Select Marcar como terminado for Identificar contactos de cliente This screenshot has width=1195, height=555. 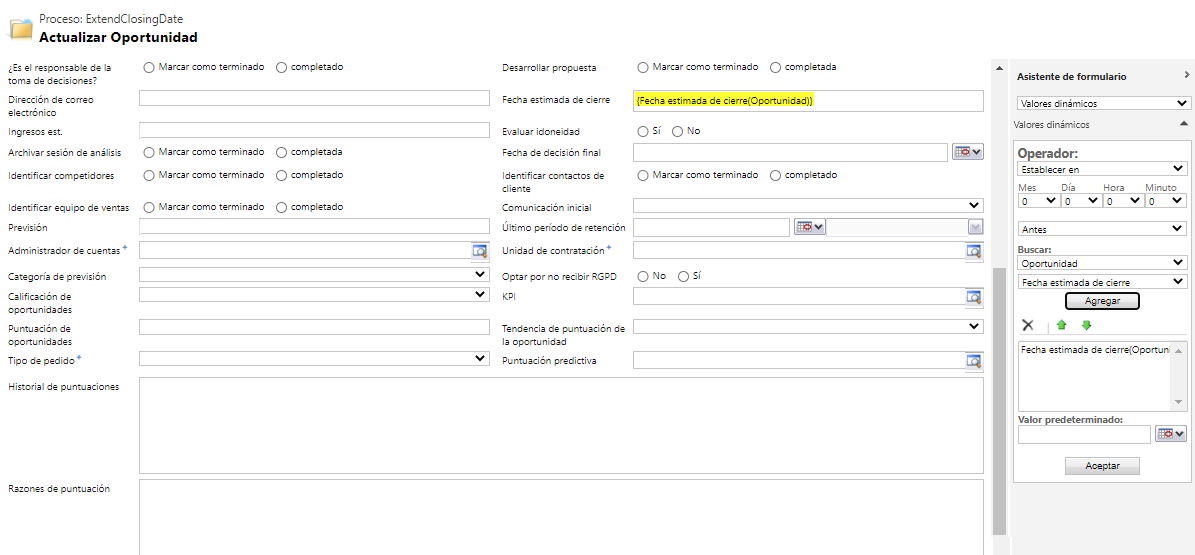[x=643, y=175]
